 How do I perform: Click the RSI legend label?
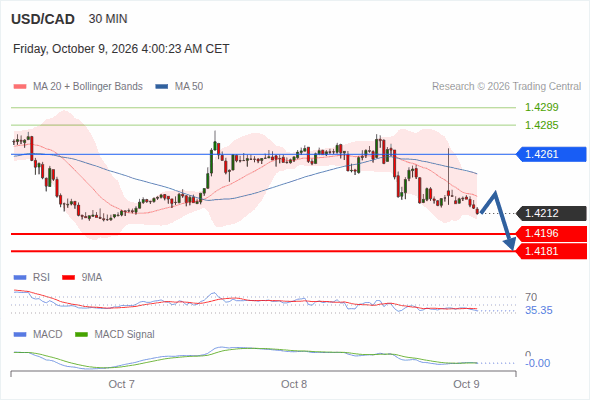coord(41,278)
